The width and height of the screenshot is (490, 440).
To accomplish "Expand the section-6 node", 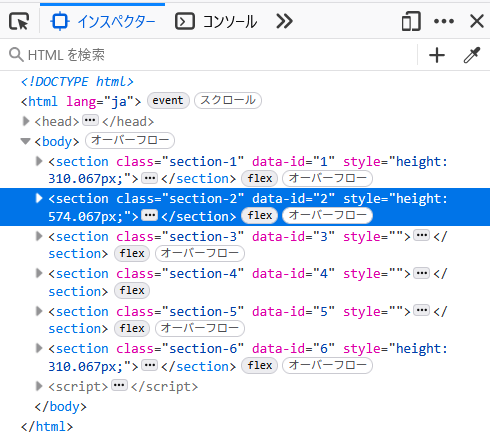I will point(39,348).
